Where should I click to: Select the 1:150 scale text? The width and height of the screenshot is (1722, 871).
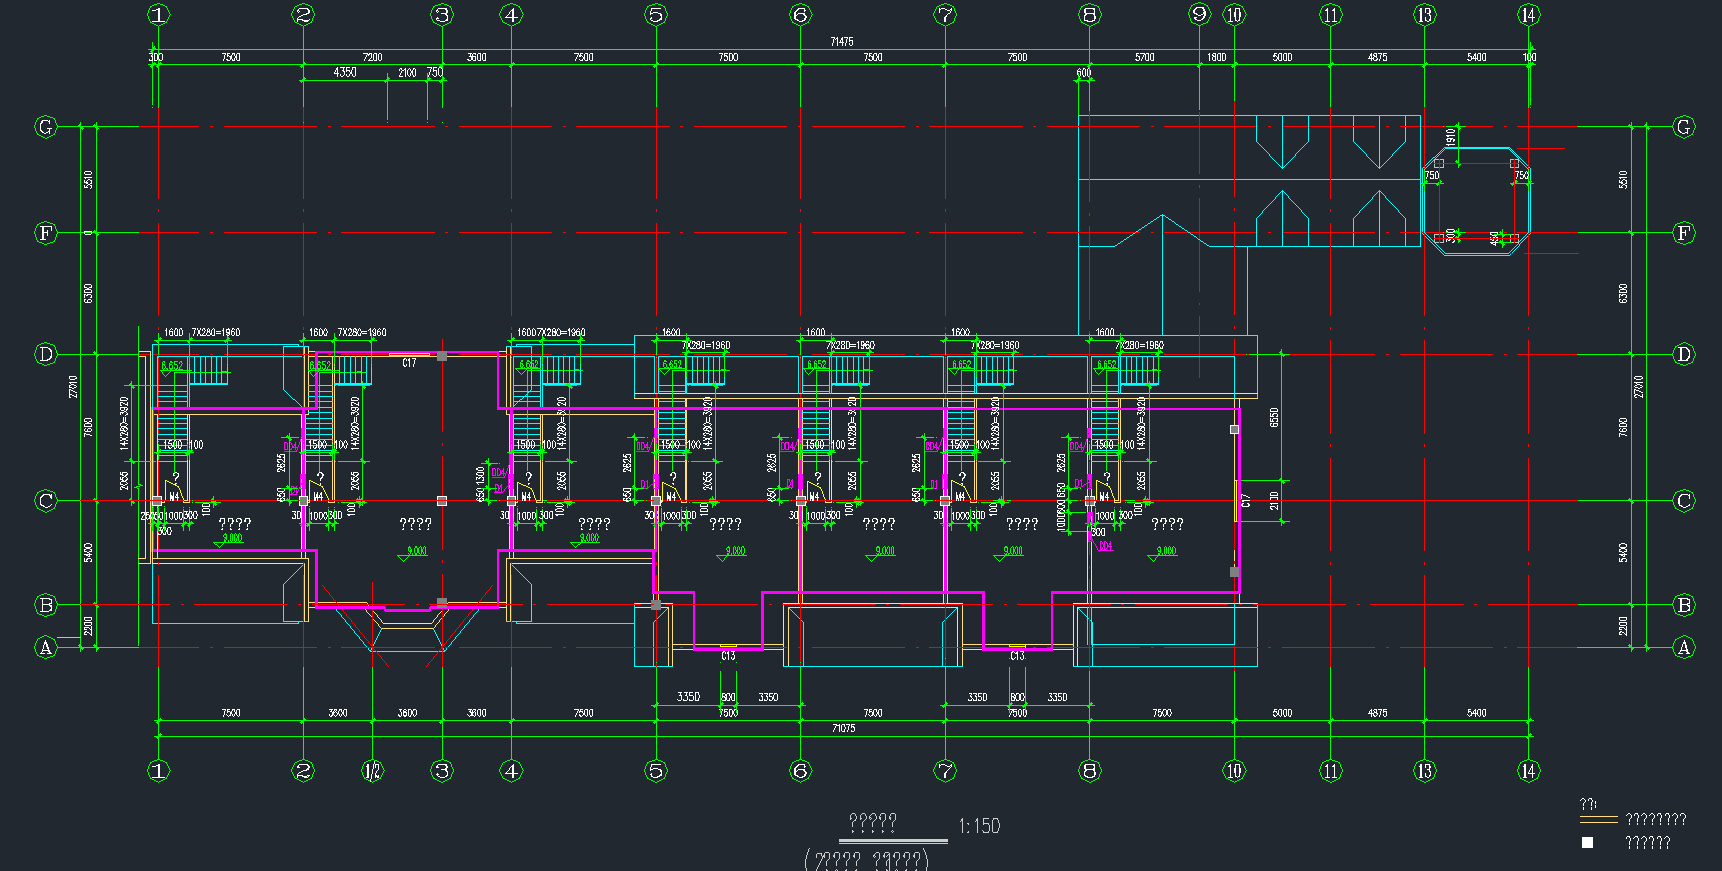979,826
